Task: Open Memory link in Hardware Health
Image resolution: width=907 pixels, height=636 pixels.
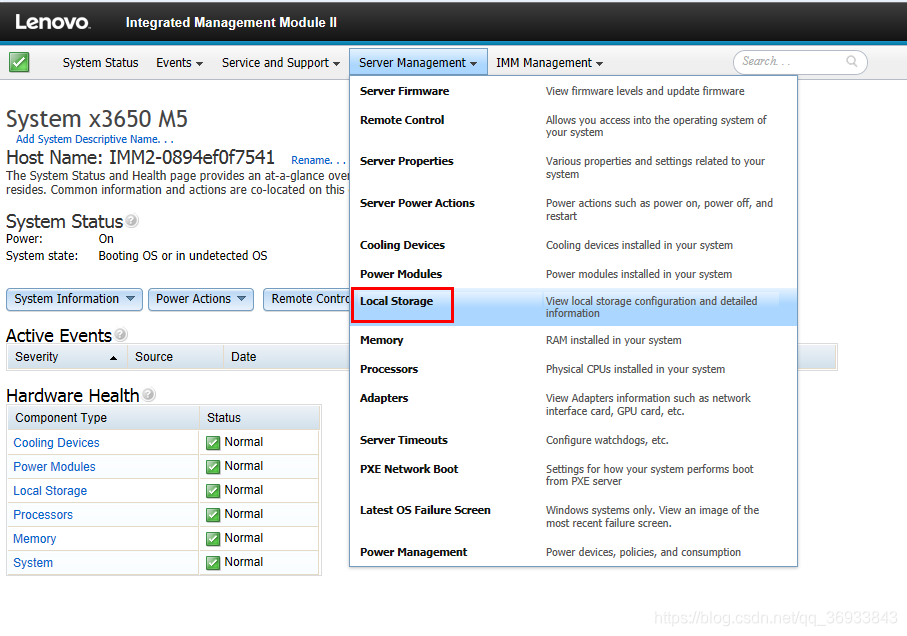Action: tap(34, 539)
